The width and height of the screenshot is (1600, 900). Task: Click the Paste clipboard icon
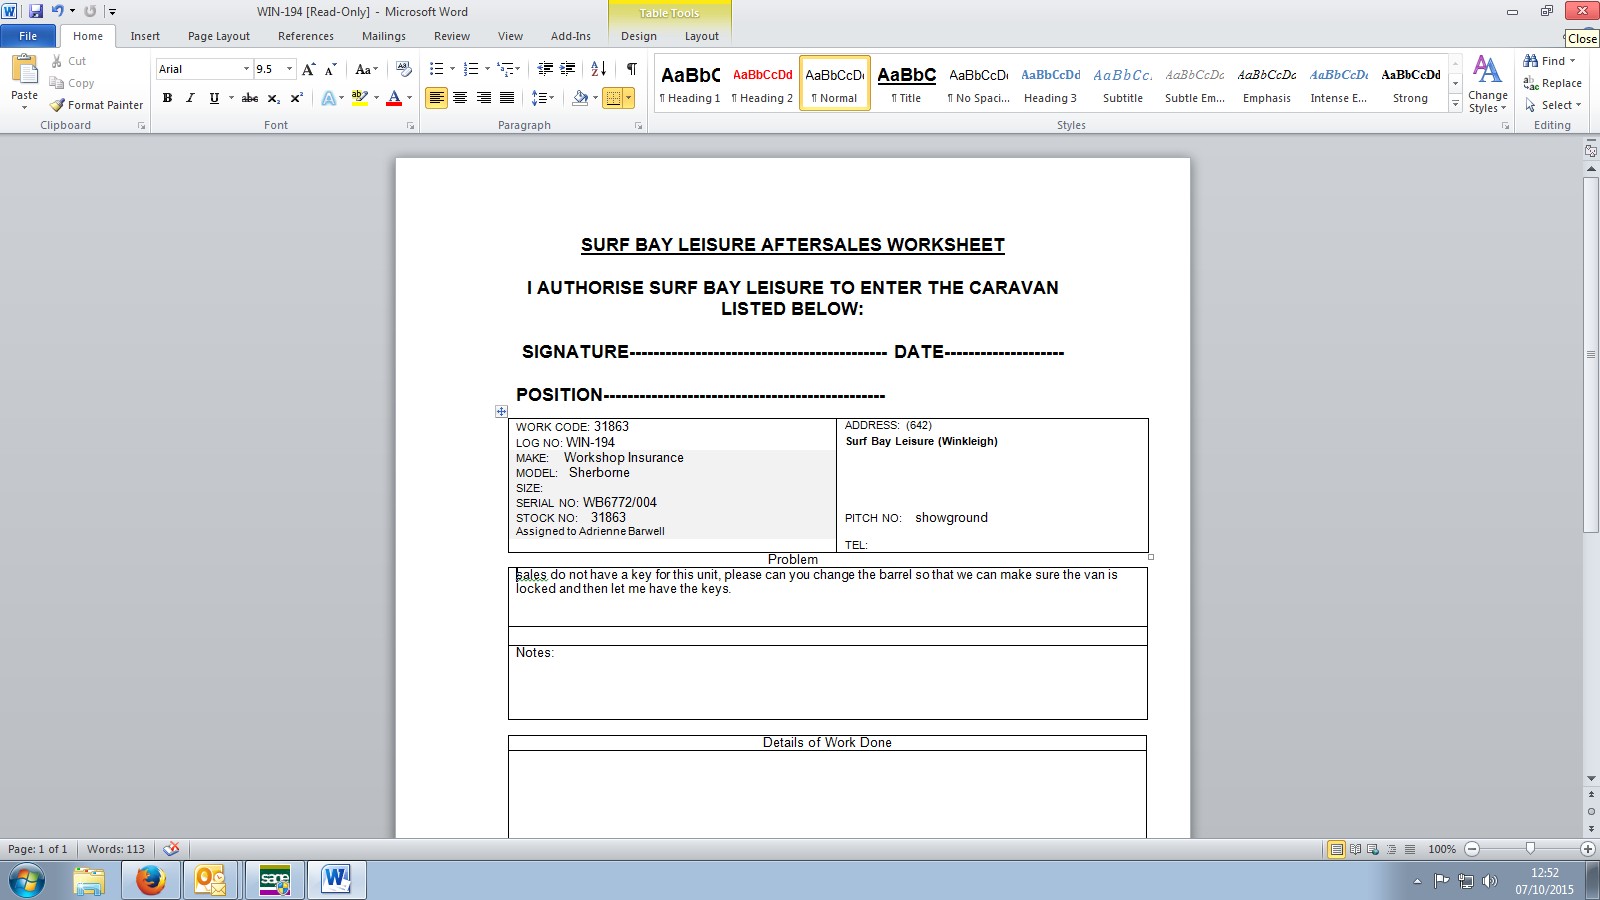[x=24, y=68]
